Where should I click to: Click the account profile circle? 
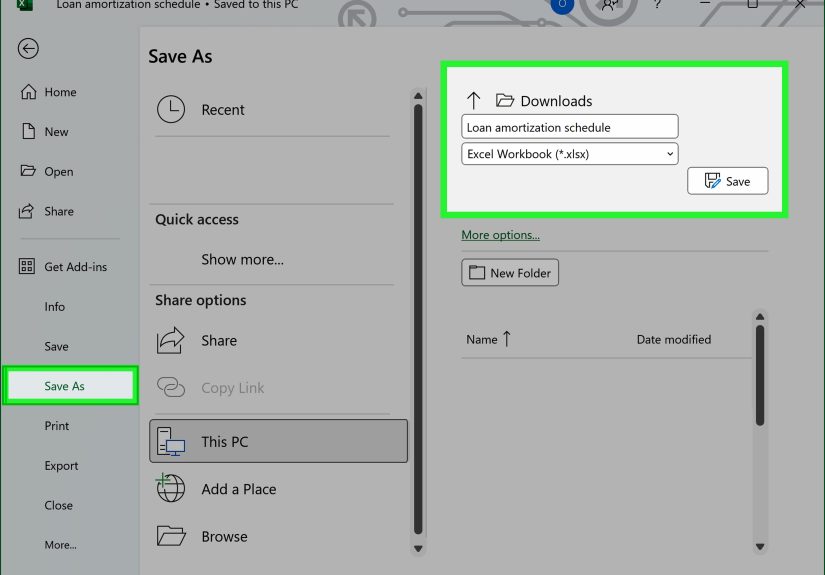coord(562,5)
